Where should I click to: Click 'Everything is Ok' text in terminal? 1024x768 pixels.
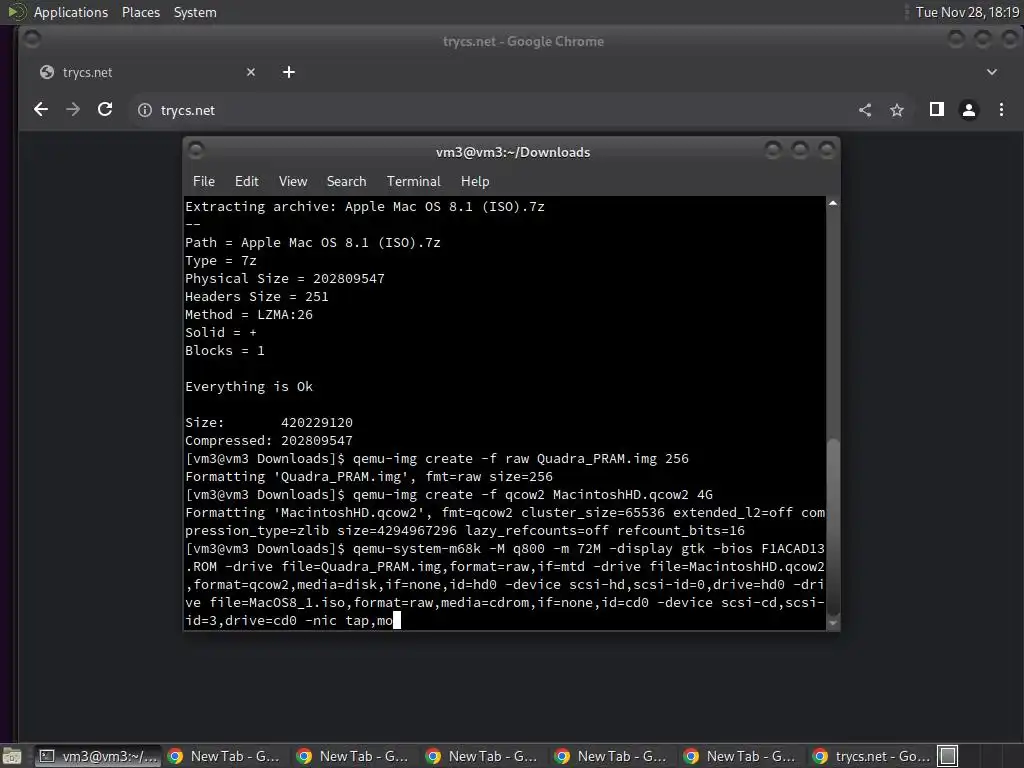[x=249, y=387]
